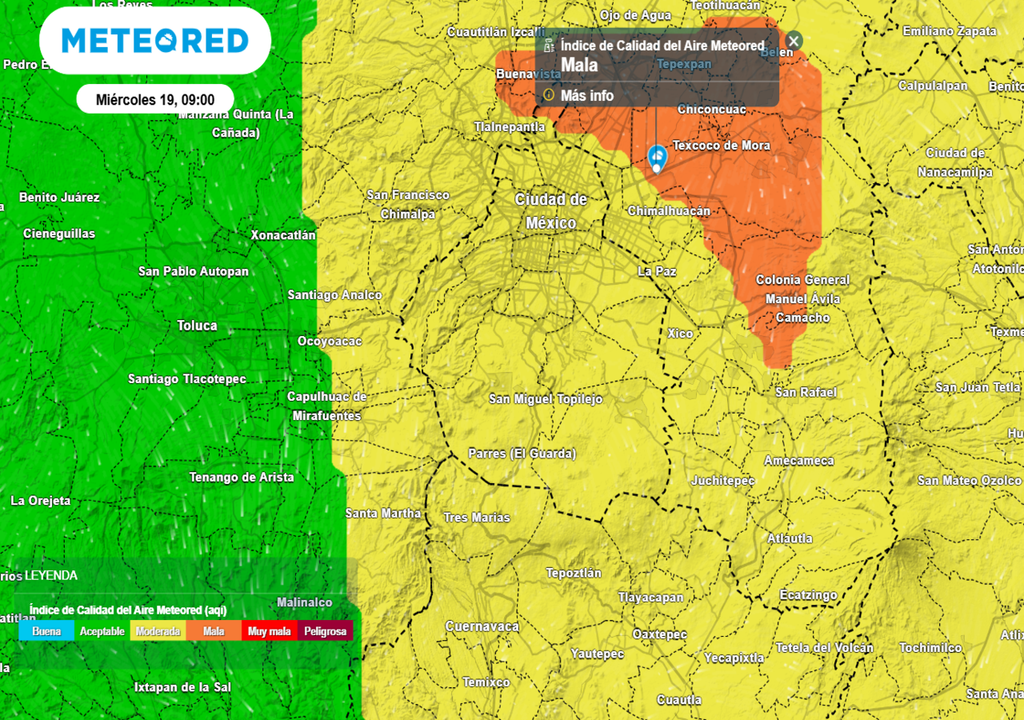The image size is (1024, 720).
Task: Click Ciudad de México label on map
Action: pyautogui.click(x=551, y=210)
